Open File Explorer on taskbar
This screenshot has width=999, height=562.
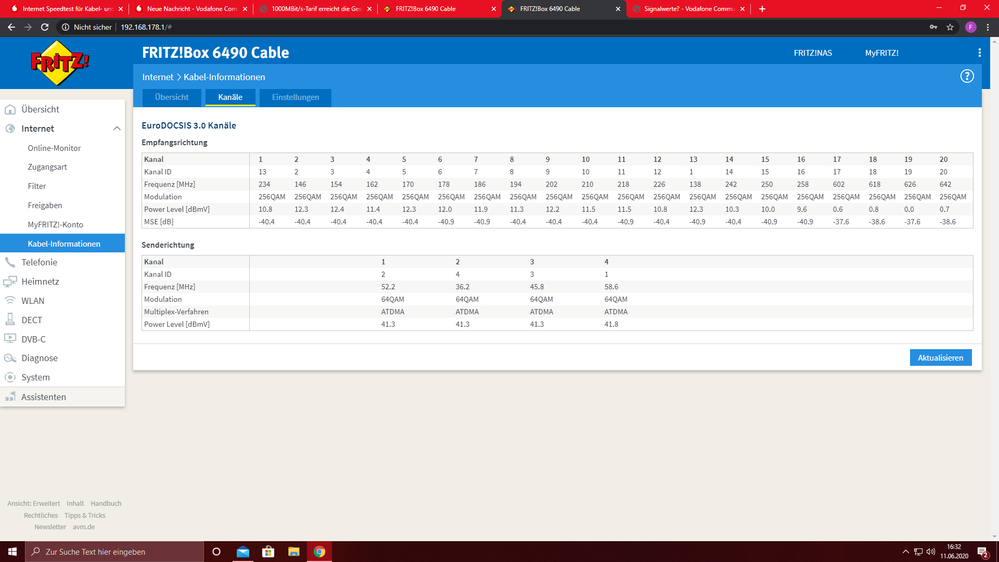[x=294, y=551]
